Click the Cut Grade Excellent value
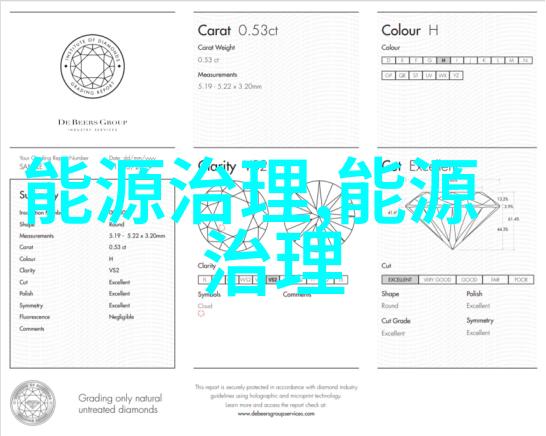 click(393, 333)
